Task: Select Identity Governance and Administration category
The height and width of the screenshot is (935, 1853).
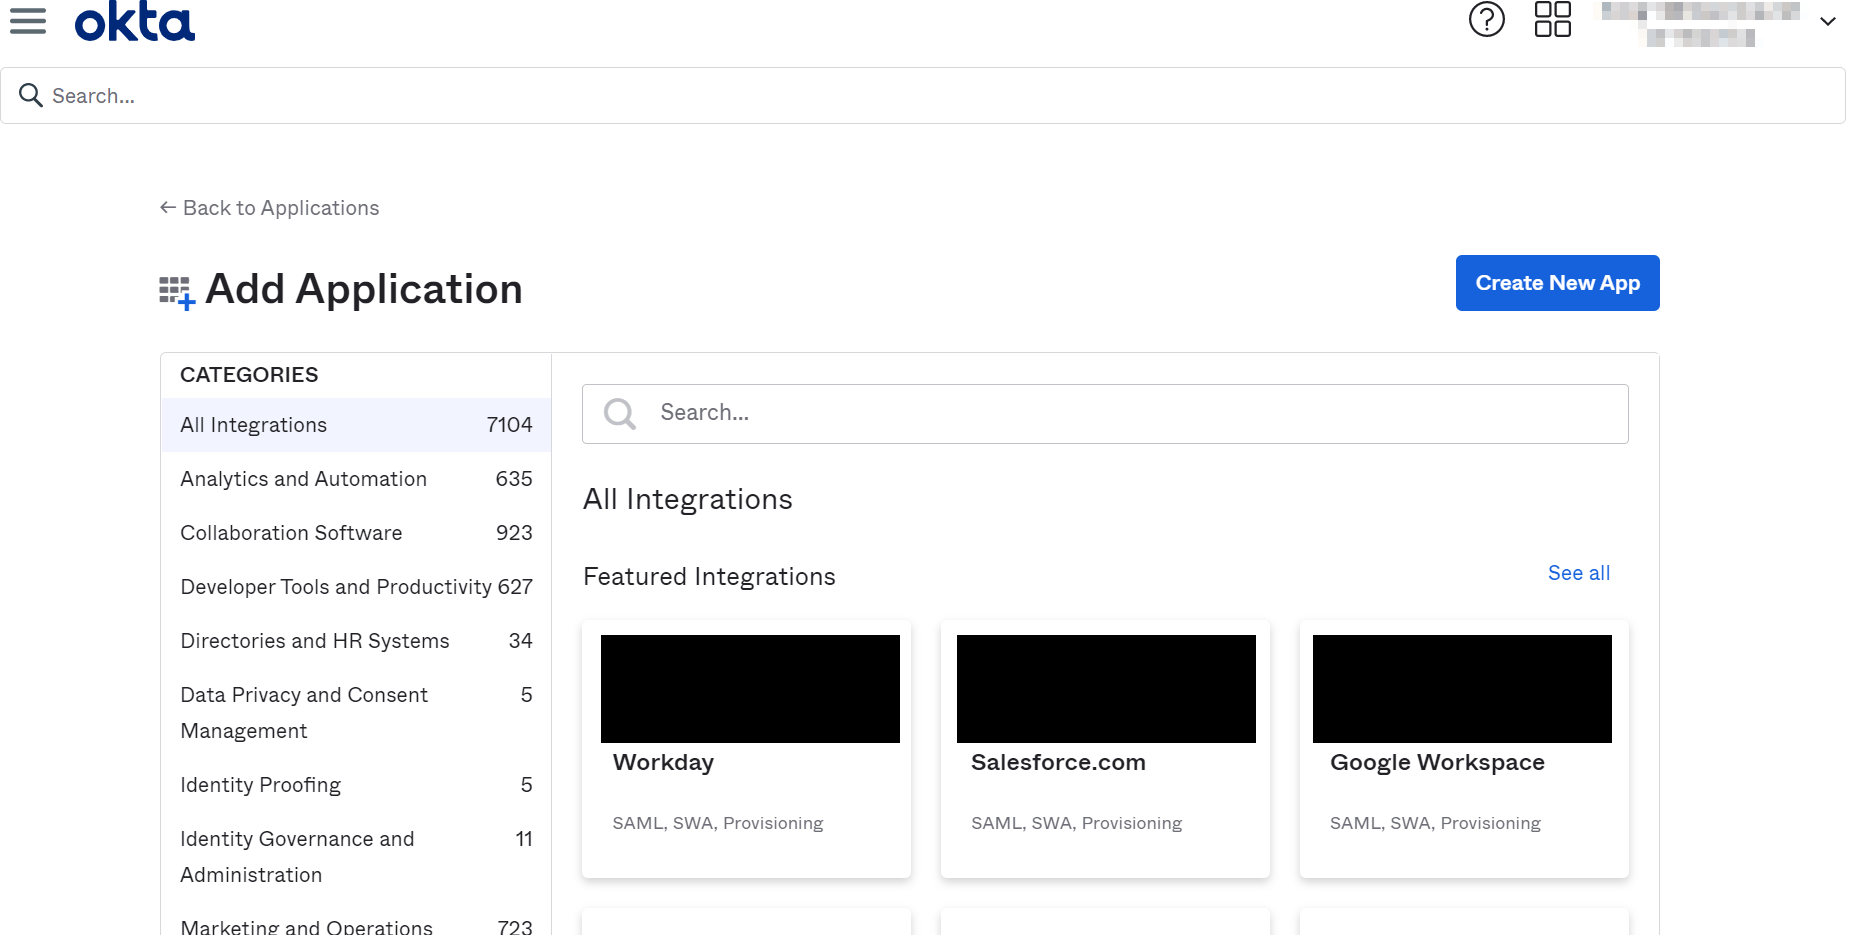Action: pos(356,857)
